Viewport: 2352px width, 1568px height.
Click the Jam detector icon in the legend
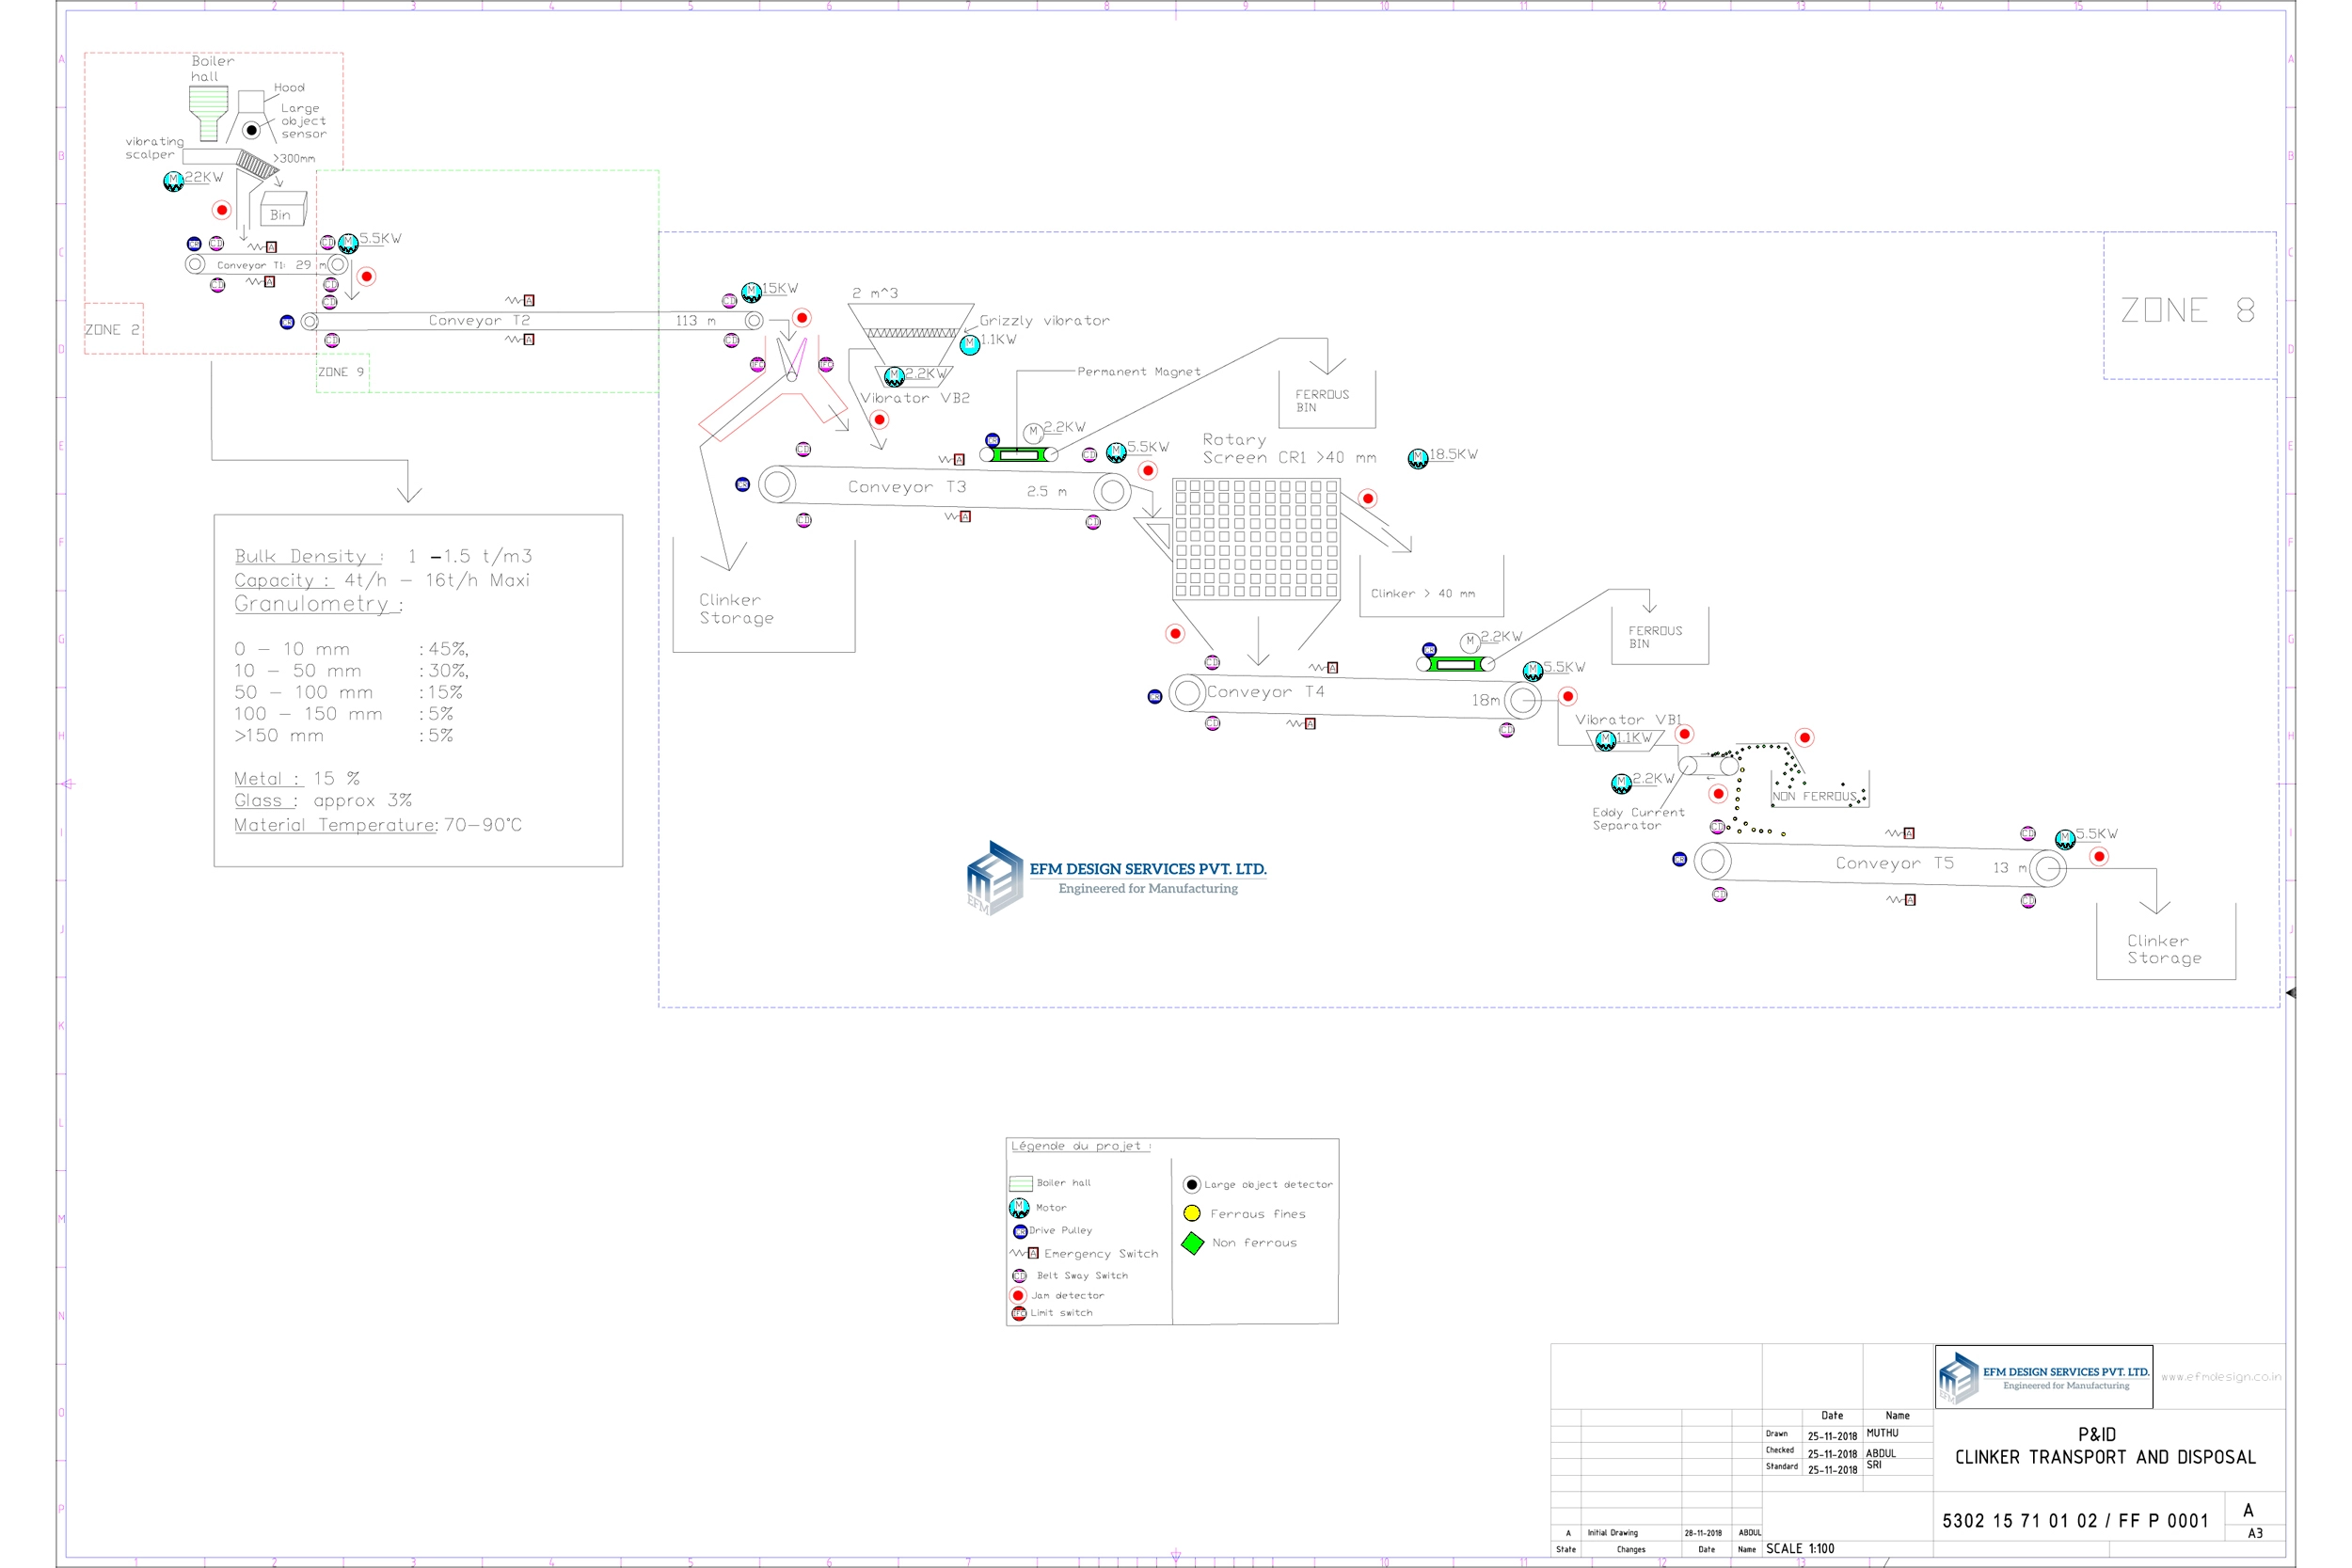pyautogui.click(x=1018, y=1295)
